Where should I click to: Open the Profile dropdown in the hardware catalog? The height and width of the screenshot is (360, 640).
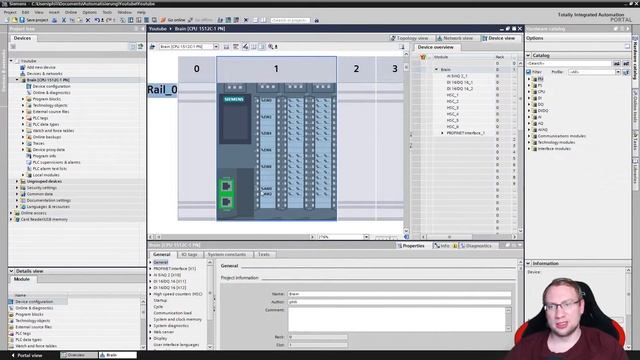click(618, 72)
